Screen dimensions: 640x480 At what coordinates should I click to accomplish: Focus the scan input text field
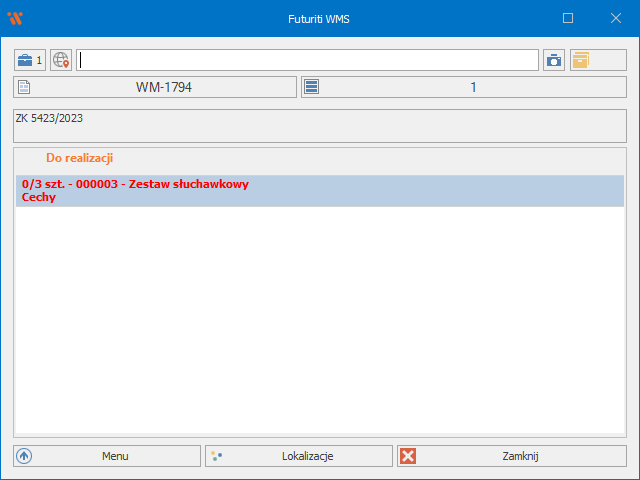[x=307, y=60]
